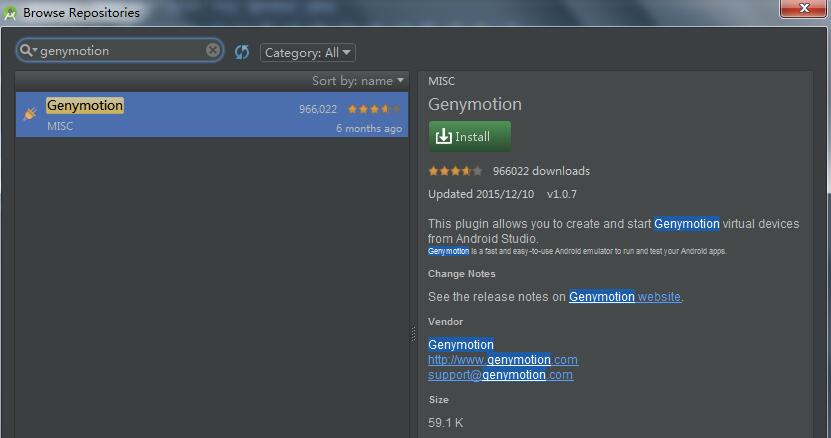Click the 'Size' heading in details pane
This screenshot has width=831, height=438.
(x=439, y=399)
